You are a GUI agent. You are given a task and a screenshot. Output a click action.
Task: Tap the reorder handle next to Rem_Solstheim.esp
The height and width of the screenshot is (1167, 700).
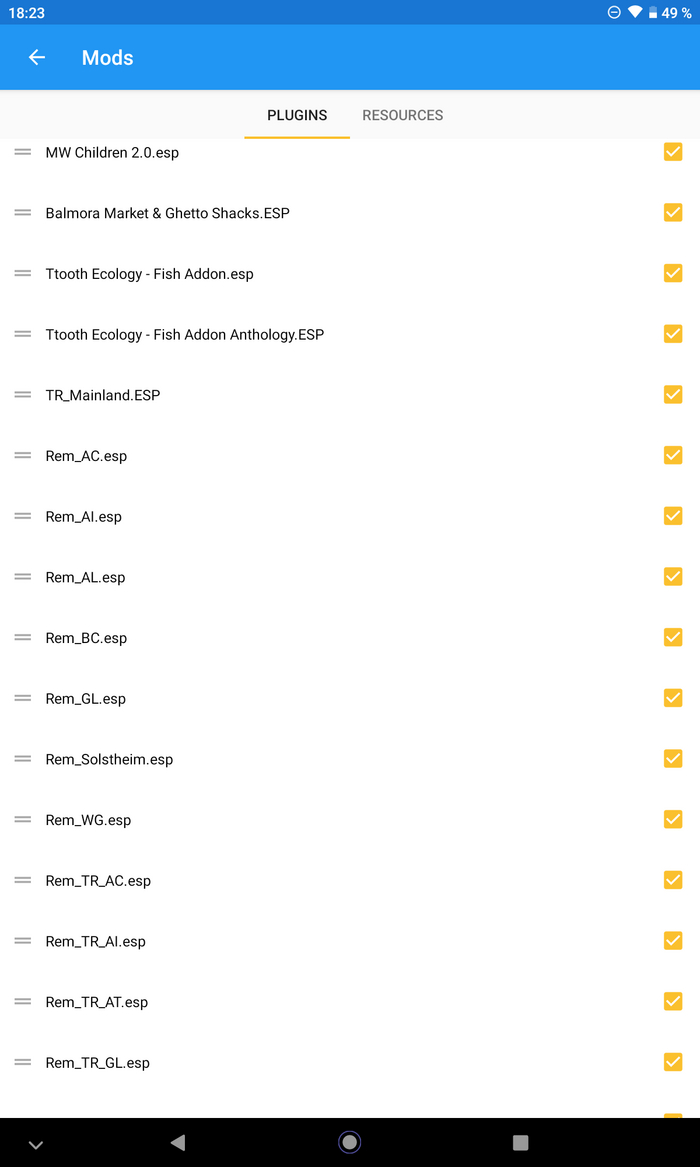[x=23, y=759]
